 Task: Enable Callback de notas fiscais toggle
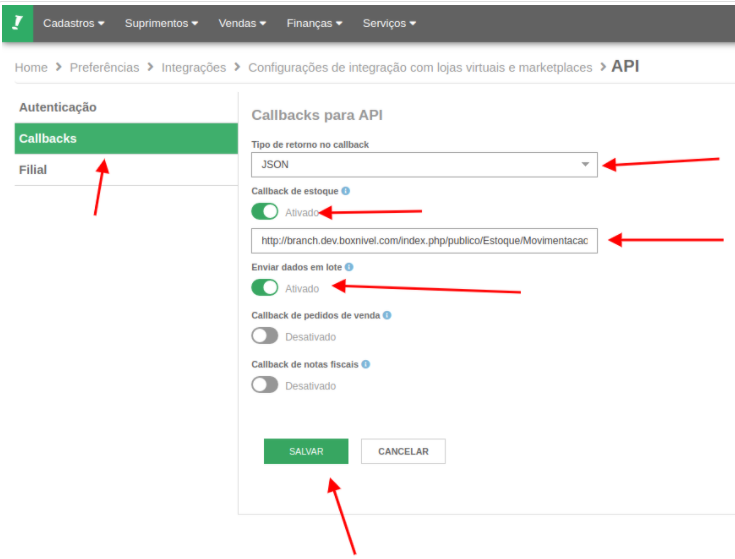pos(265,385)
